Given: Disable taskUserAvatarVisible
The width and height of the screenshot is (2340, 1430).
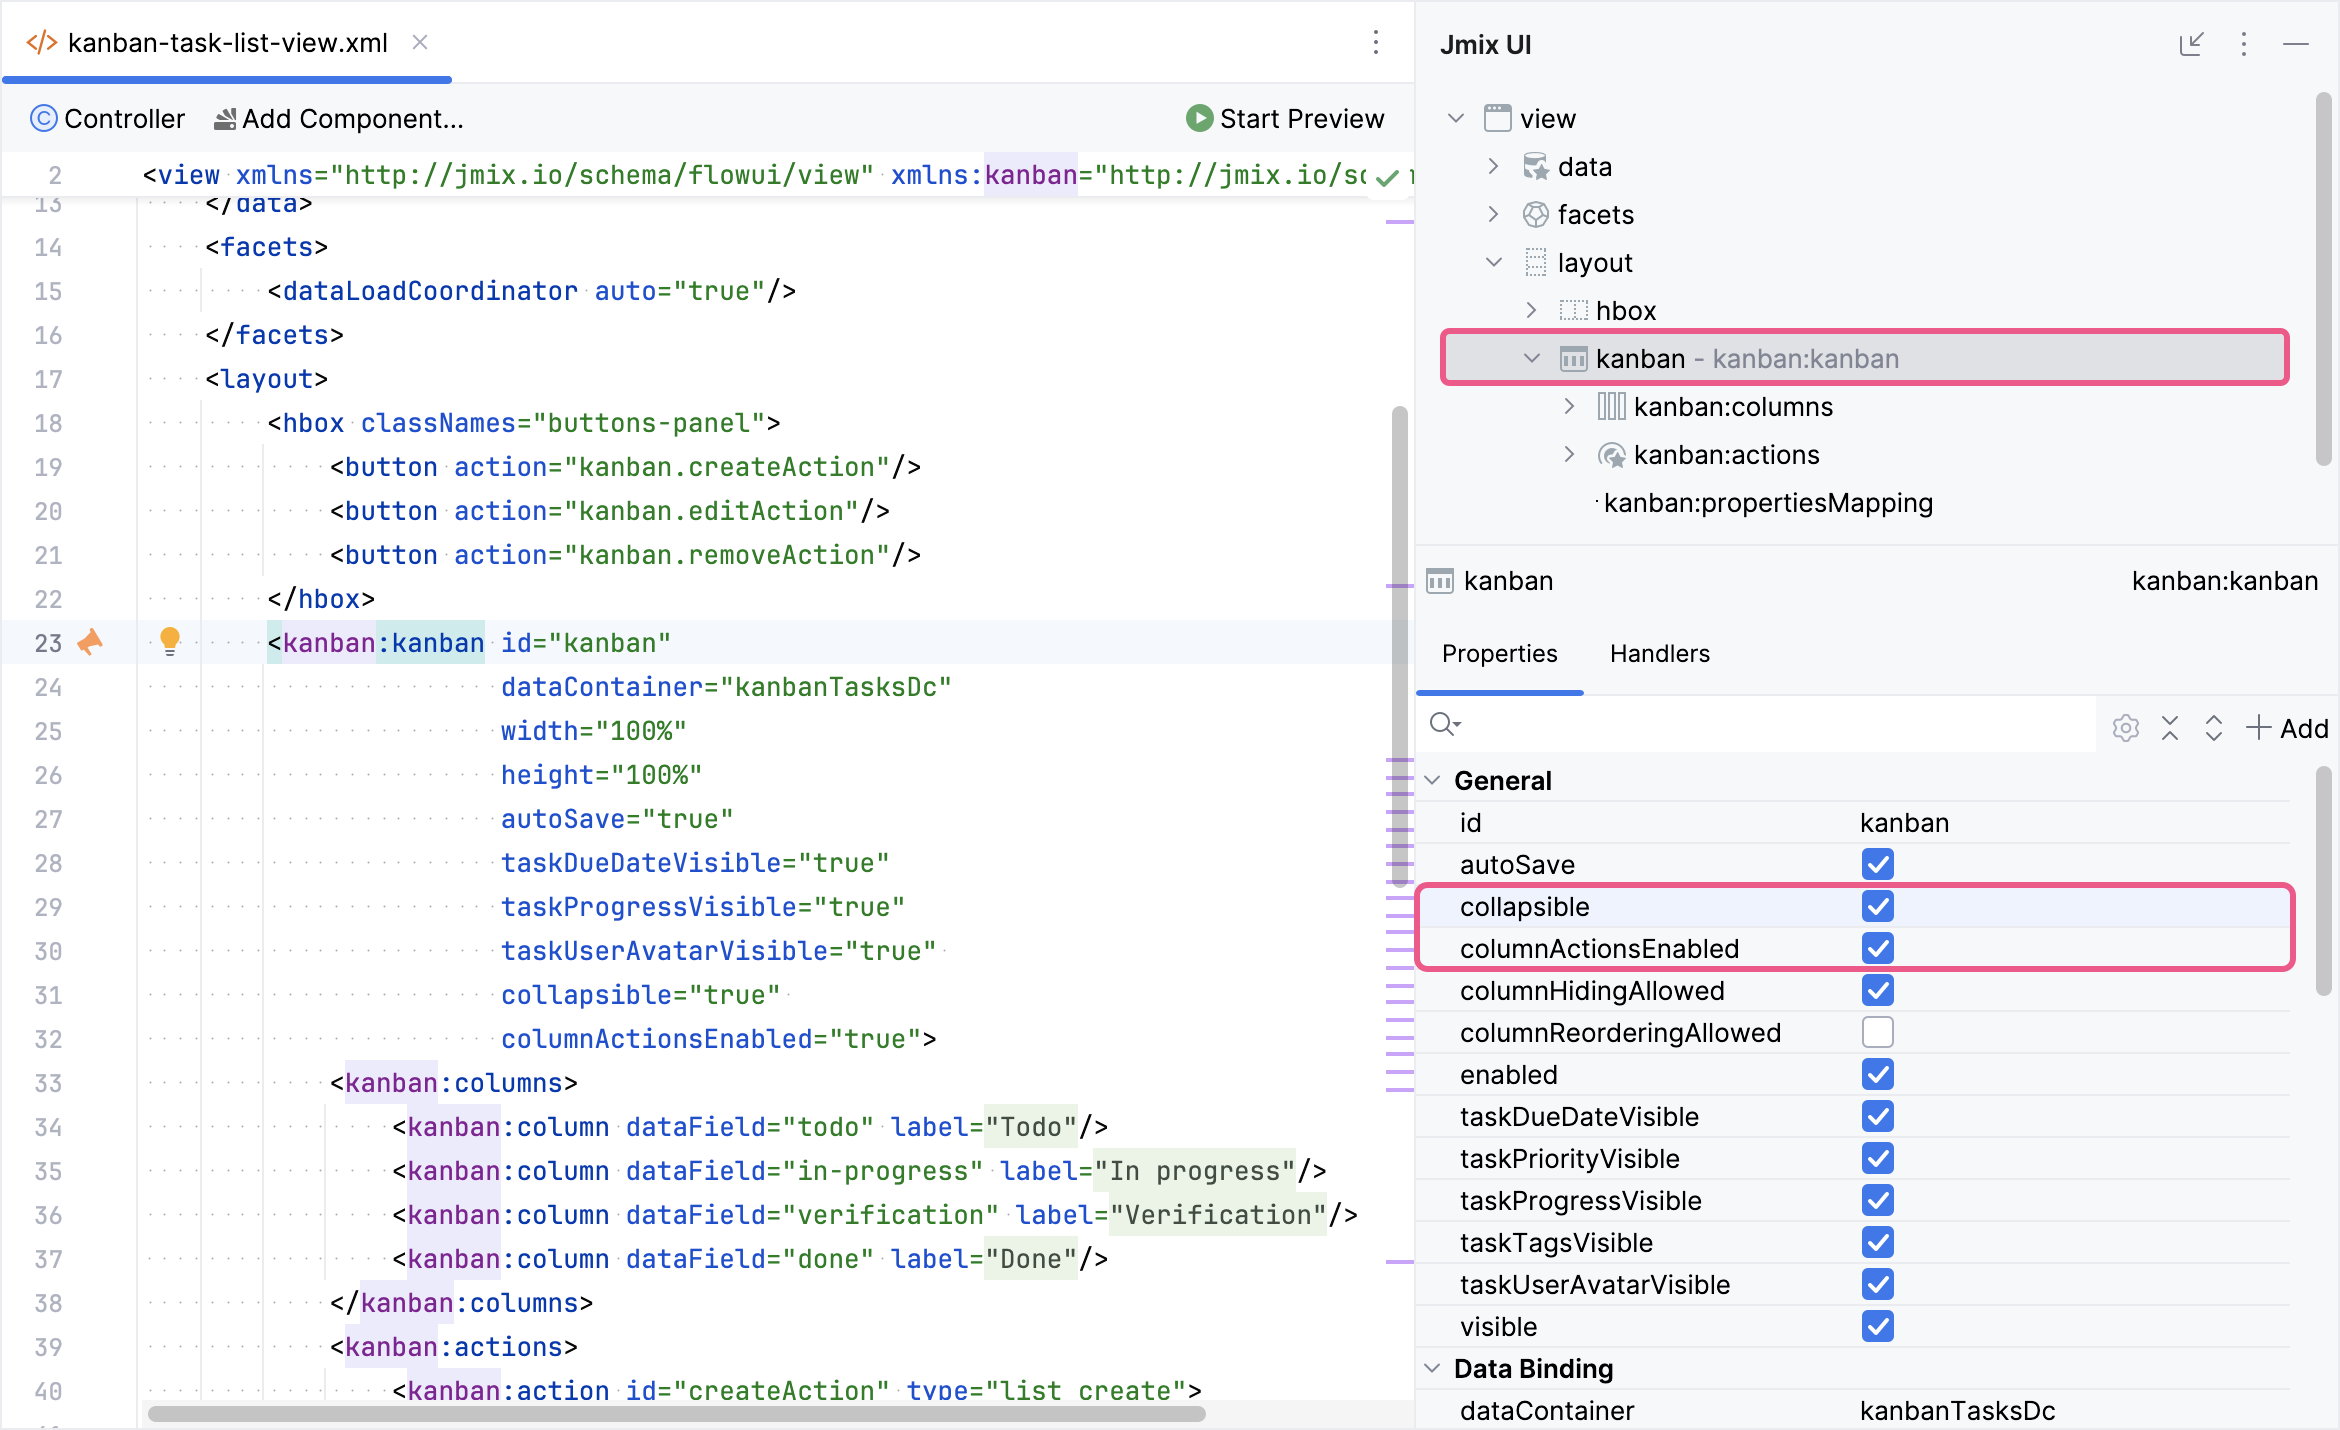Looking at the screenshot, I should (x=1878, y=1284).
